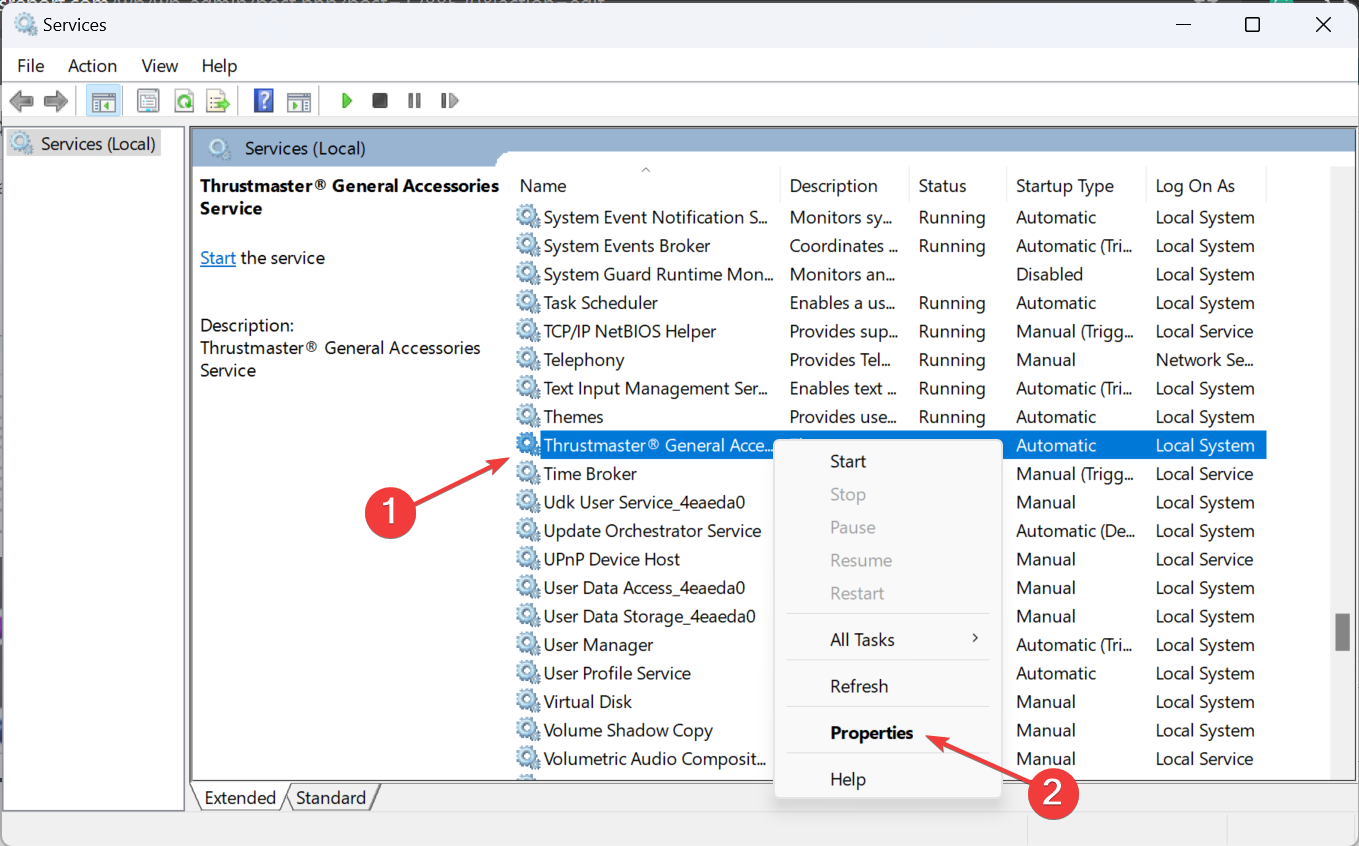Switch to the Standard tab

point(331,798)
